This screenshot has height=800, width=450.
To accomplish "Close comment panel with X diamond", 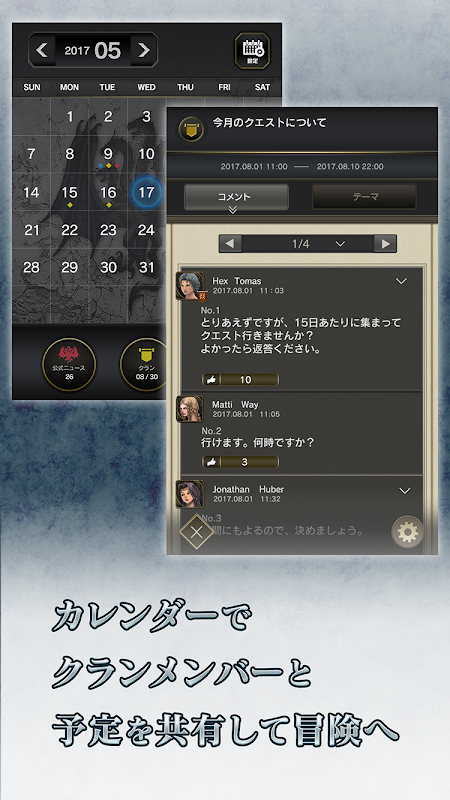I will pyautogui.click(x=196, y=532).
